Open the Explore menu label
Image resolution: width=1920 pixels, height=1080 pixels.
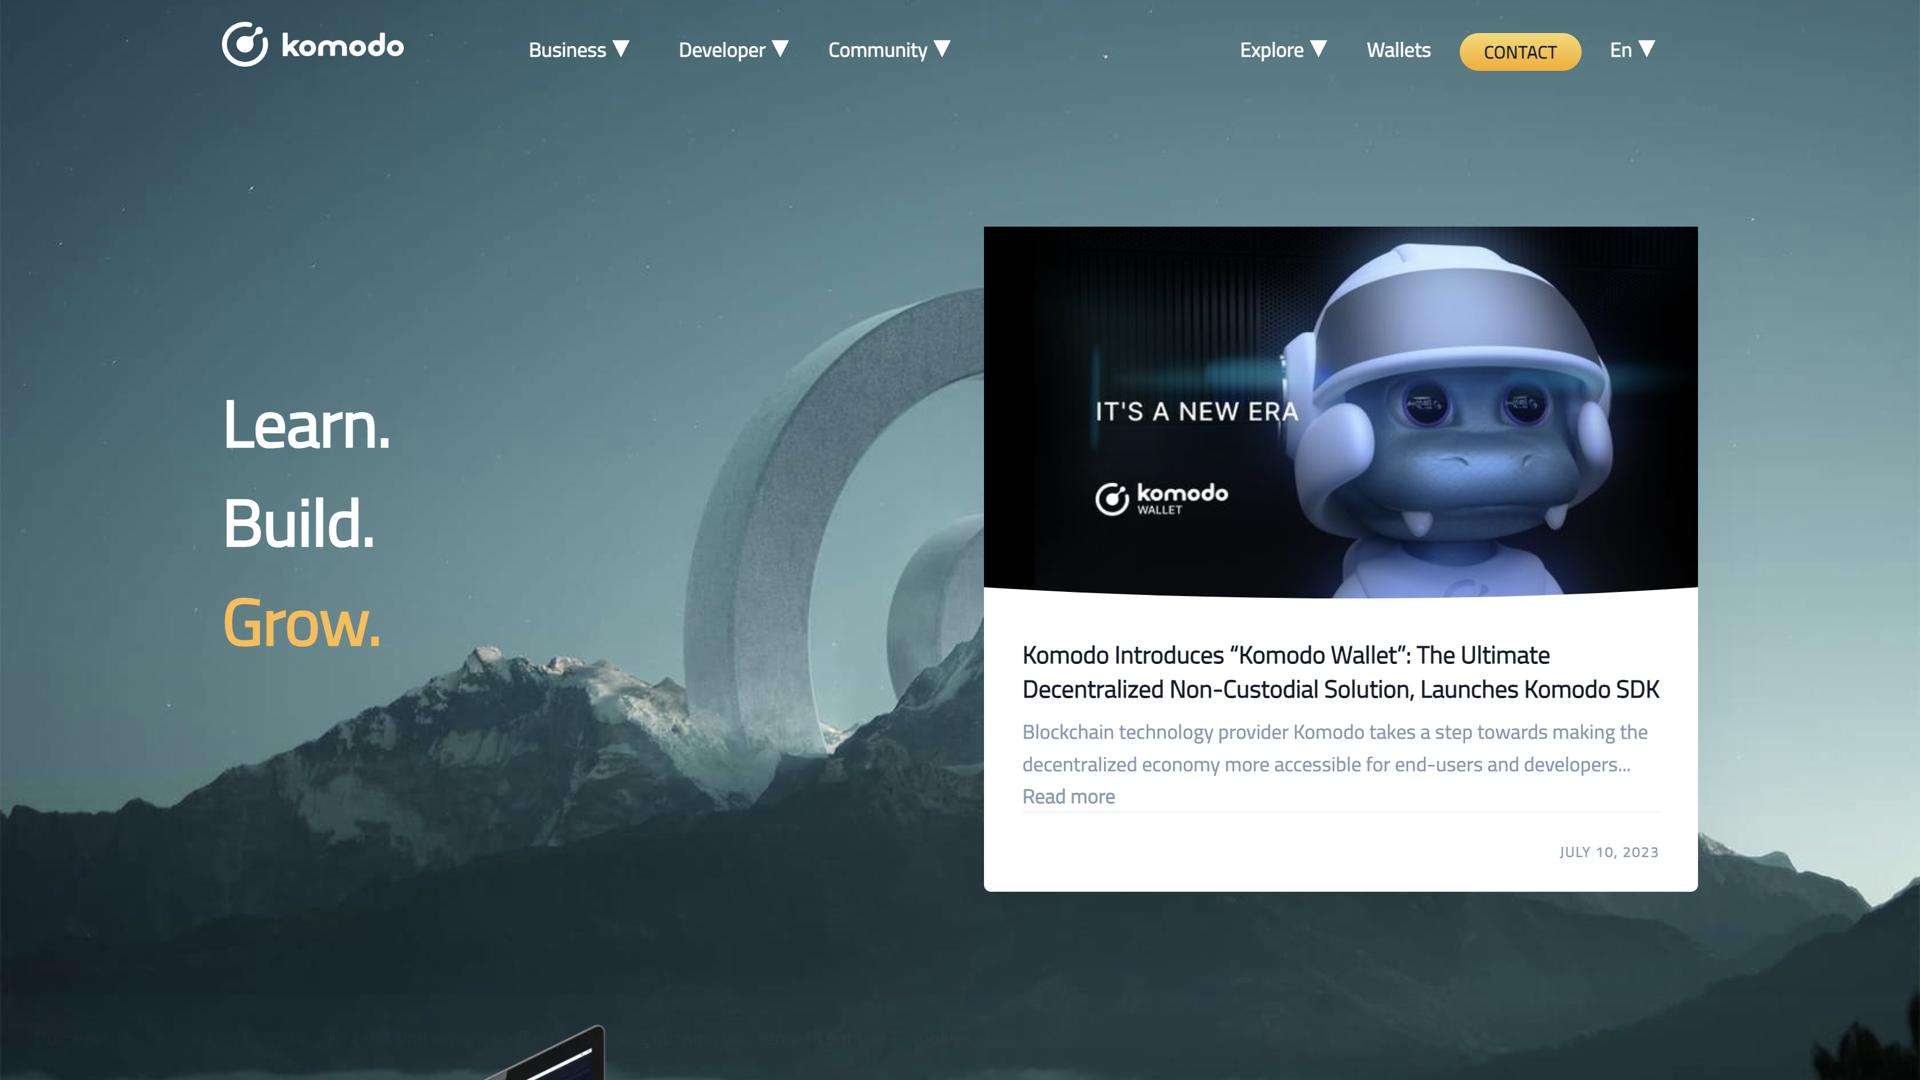pyautogui.click(x=1271, y=50)
